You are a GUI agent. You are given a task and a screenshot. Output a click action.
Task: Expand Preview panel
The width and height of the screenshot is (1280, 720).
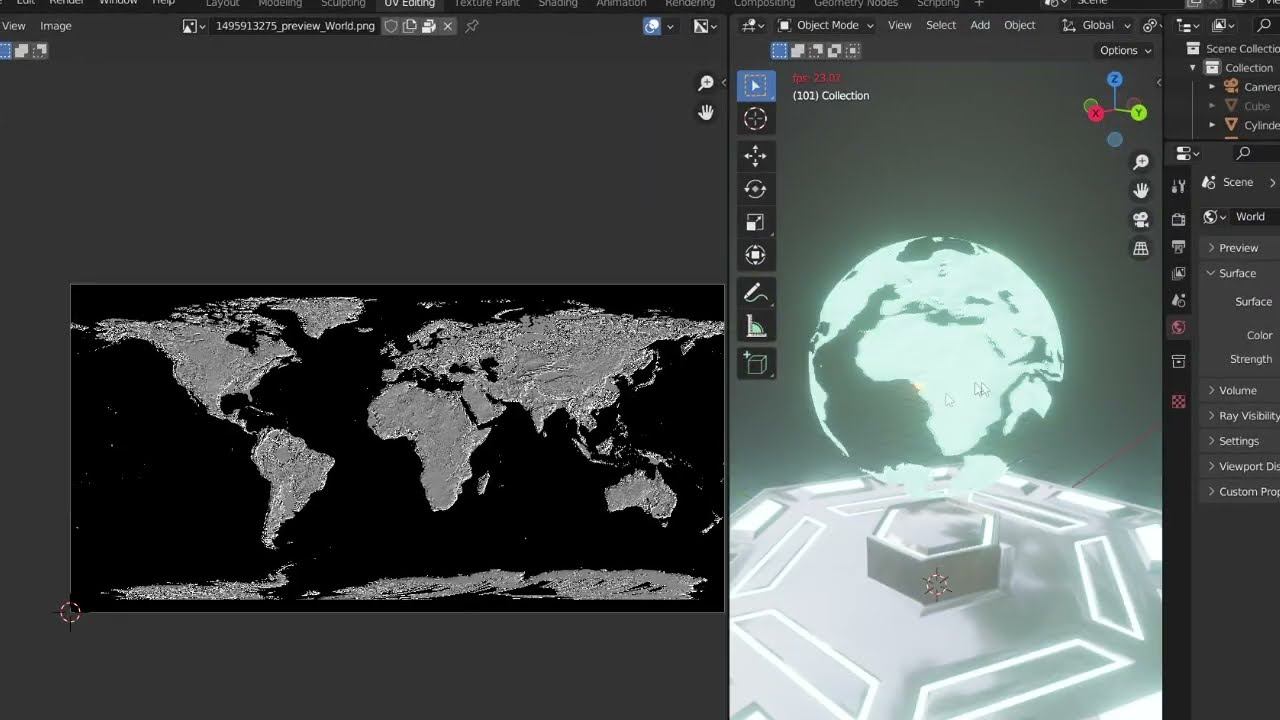tap(1238, 248)
